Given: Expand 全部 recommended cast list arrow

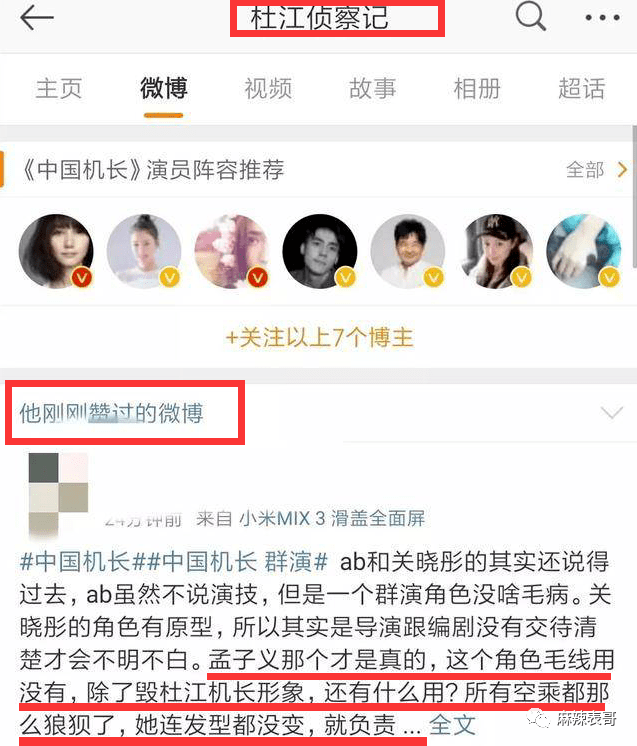Looking at the screenshot, I should tap(597, 170).
